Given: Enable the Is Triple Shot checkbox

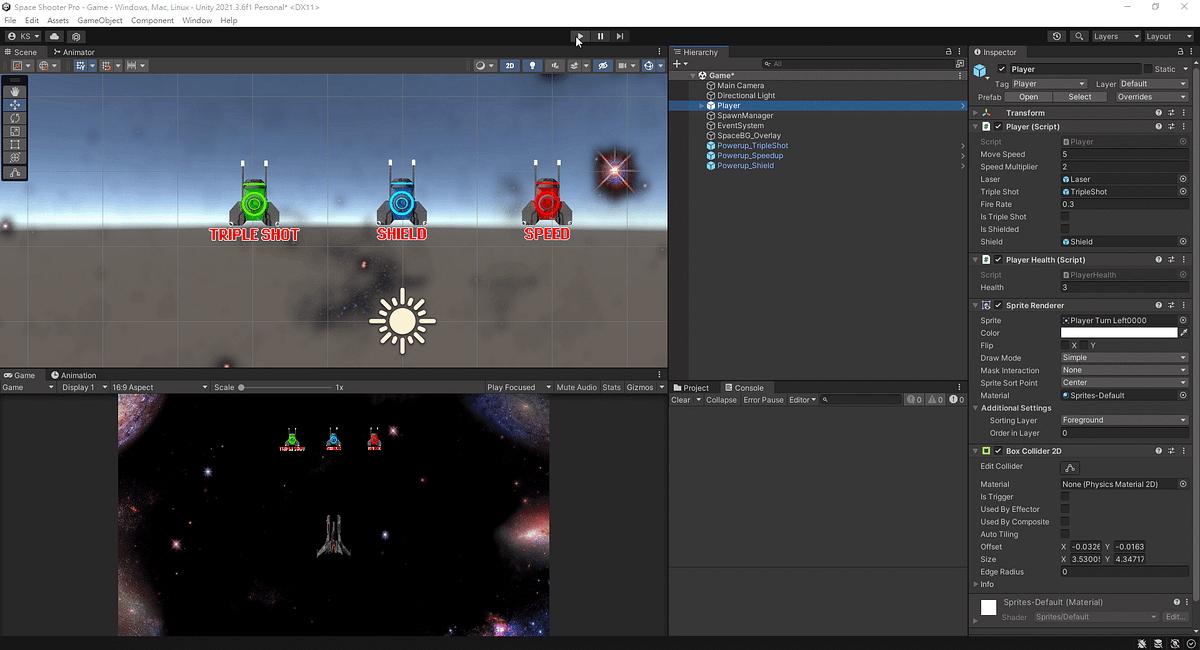Looking at the screenshot, I should [1064, 216].
